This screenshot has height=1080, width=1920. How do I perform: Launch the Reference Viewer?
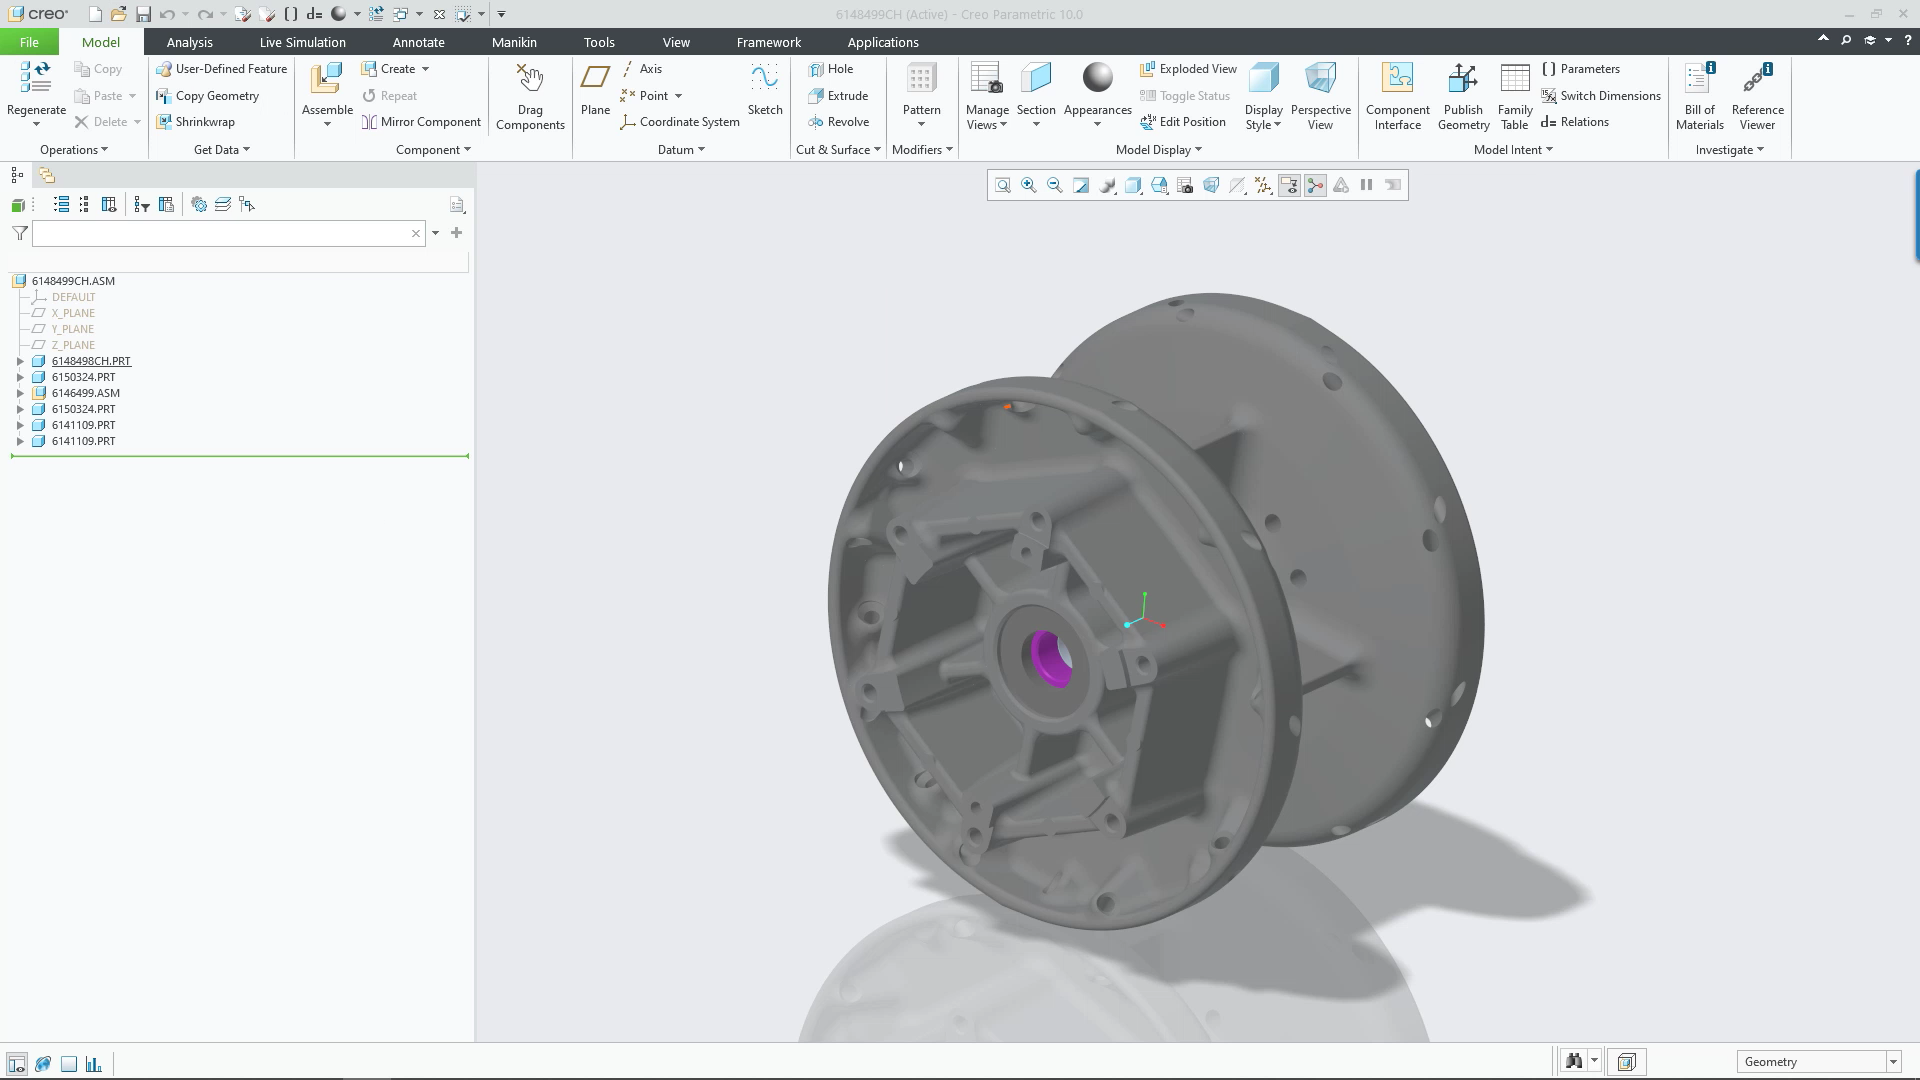[x=1757, y=96]
